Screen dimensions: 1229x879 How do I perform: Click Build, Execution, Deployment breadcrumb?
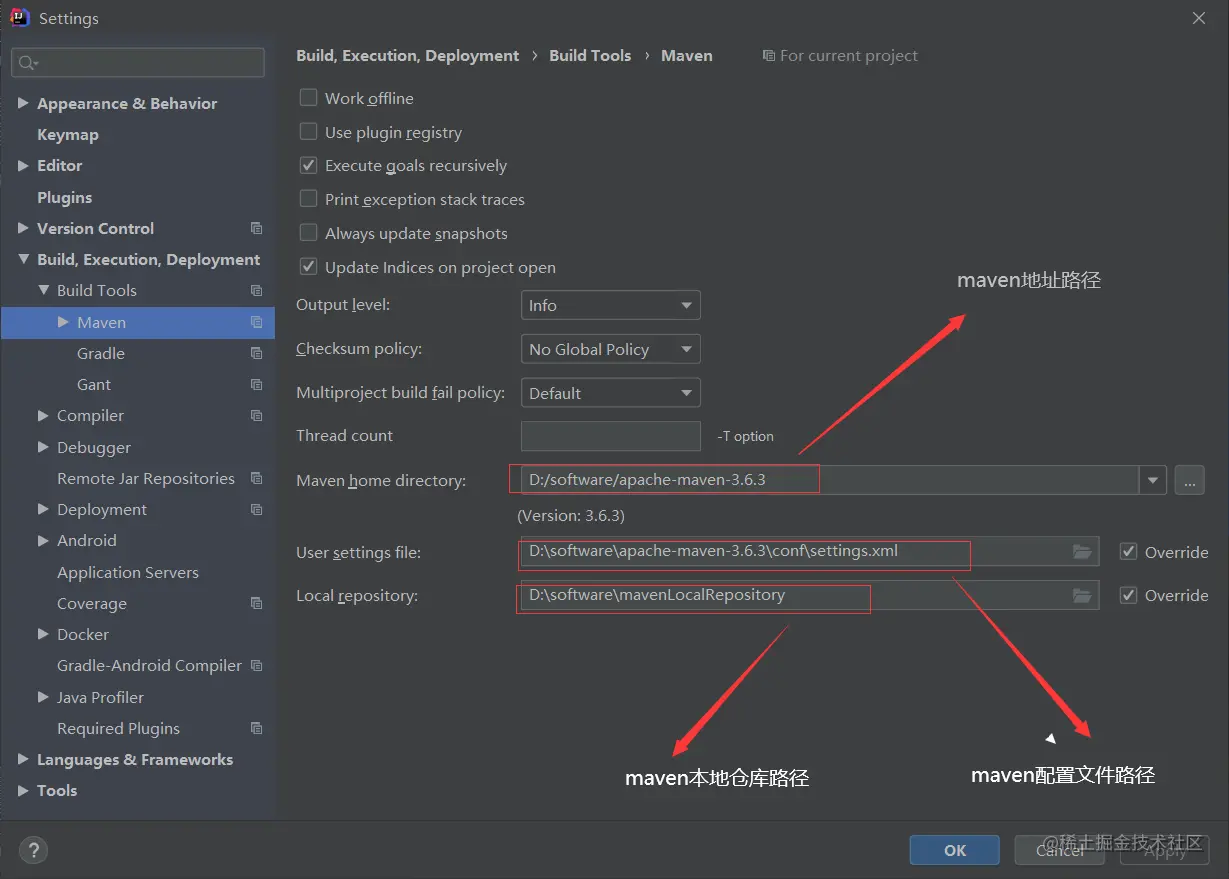tap(408, 56)
